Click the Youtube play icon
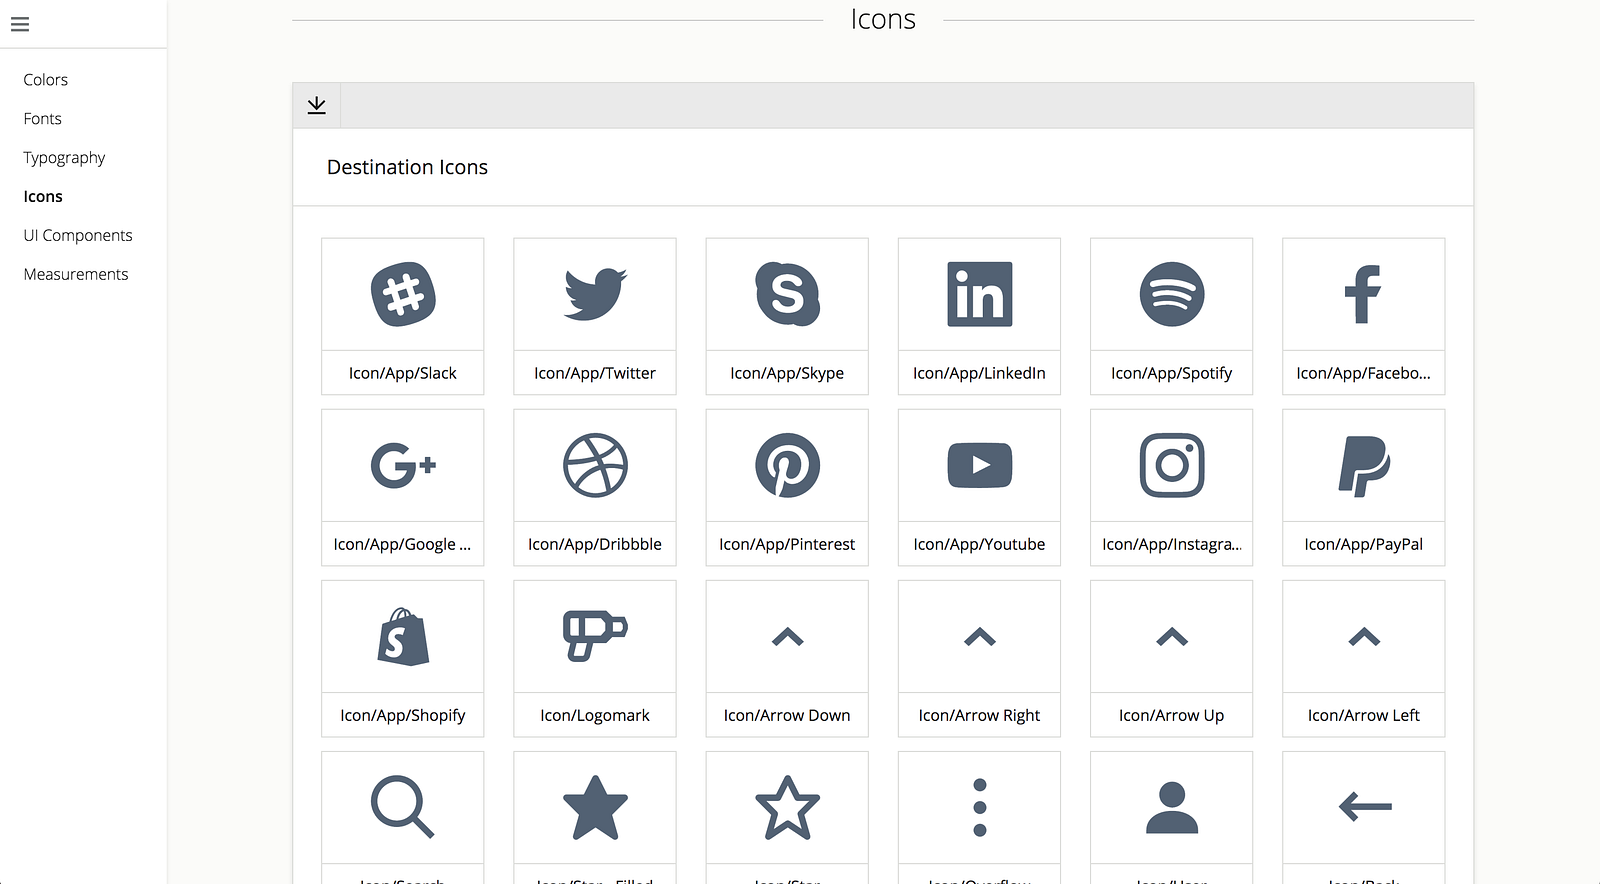1600x884 pixels. pos(980,465)
